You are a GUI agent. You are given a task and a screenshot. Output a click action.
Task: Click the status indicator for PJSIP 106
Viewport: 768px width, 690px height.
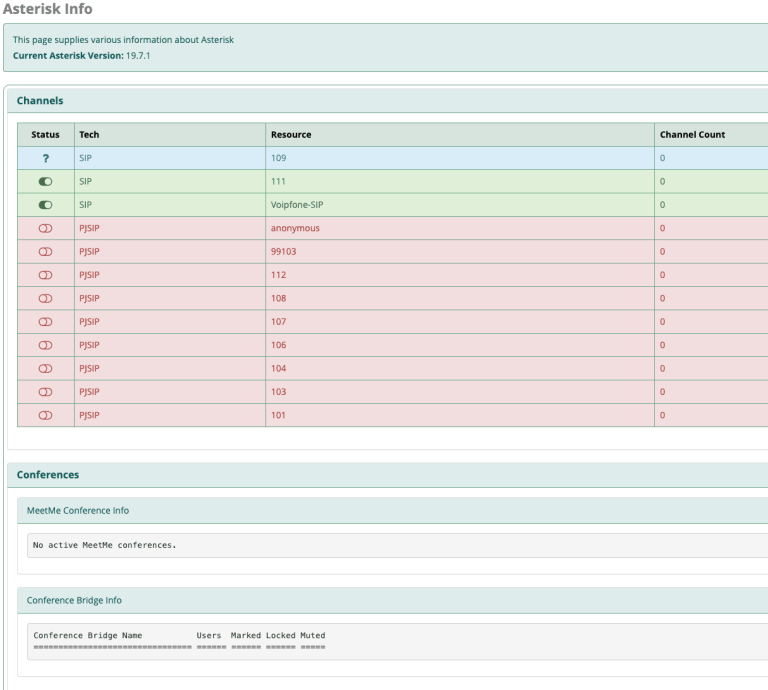[x=46, y=345]
